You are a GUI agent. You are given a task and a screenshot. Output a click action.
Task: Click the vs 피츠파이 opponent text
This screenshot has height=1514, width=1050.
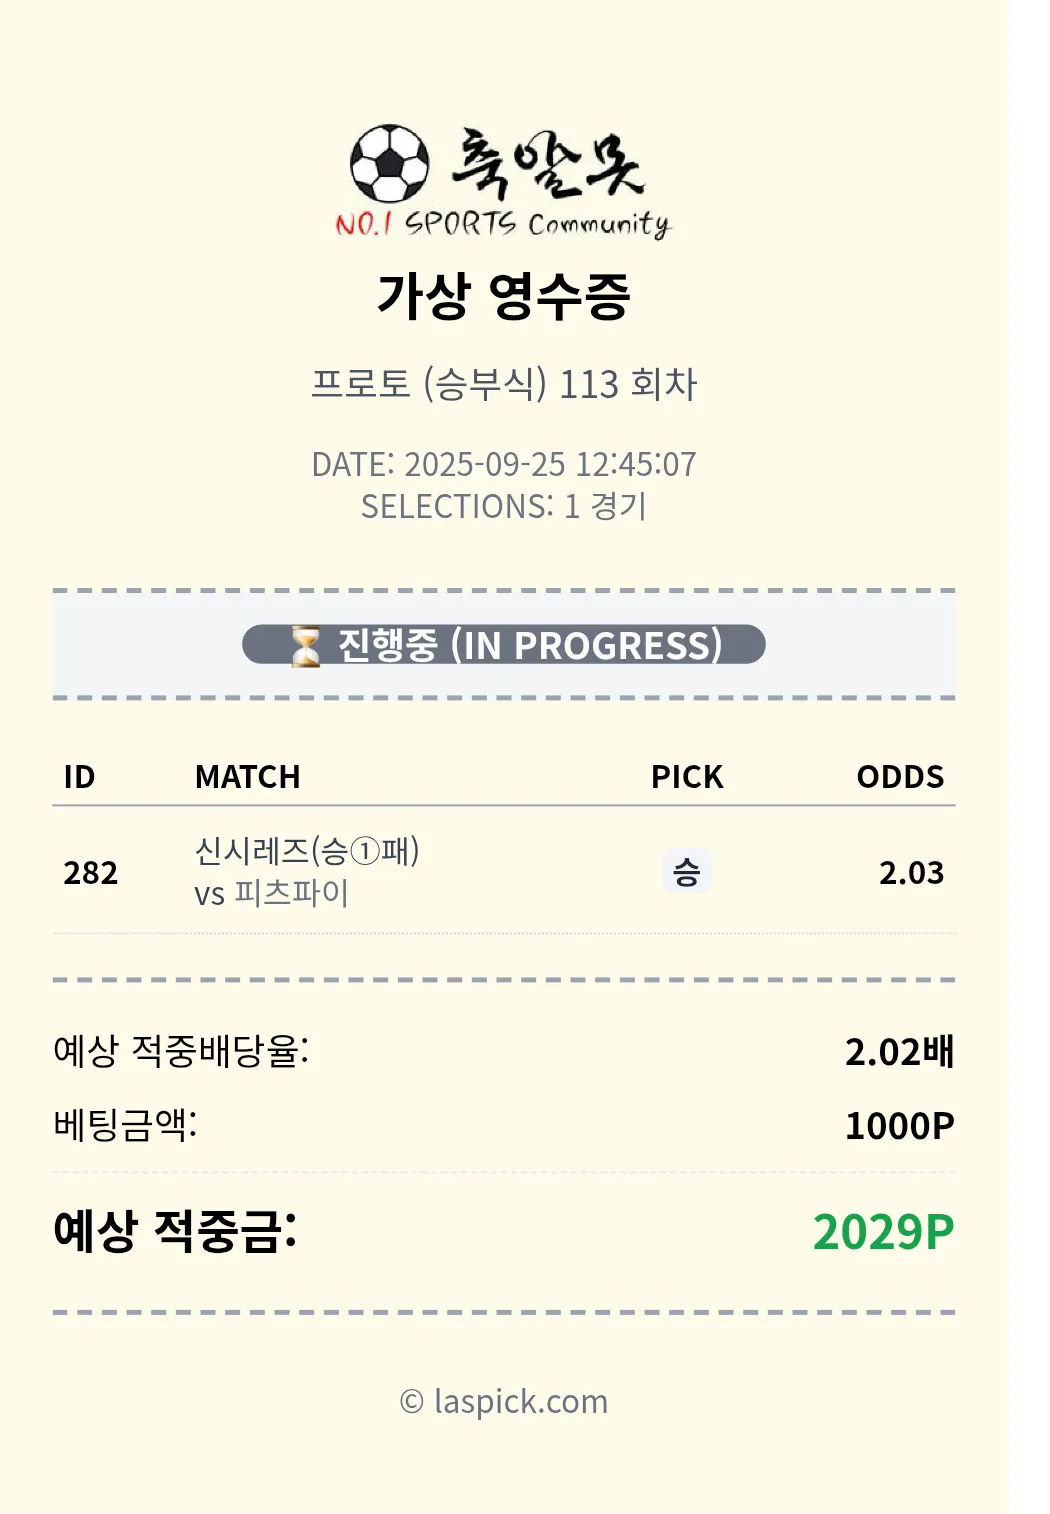(271, 893)
